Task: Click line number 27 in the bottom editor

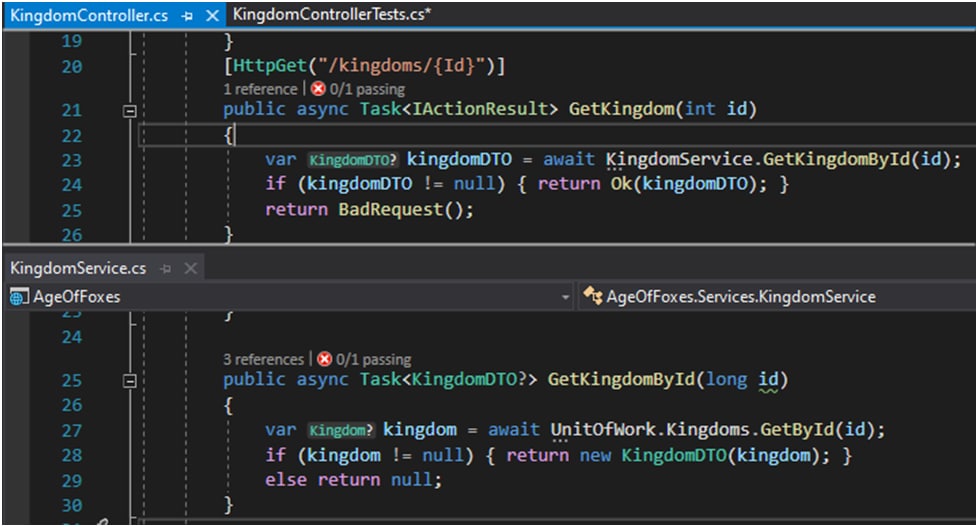Action: click(72, 431)
